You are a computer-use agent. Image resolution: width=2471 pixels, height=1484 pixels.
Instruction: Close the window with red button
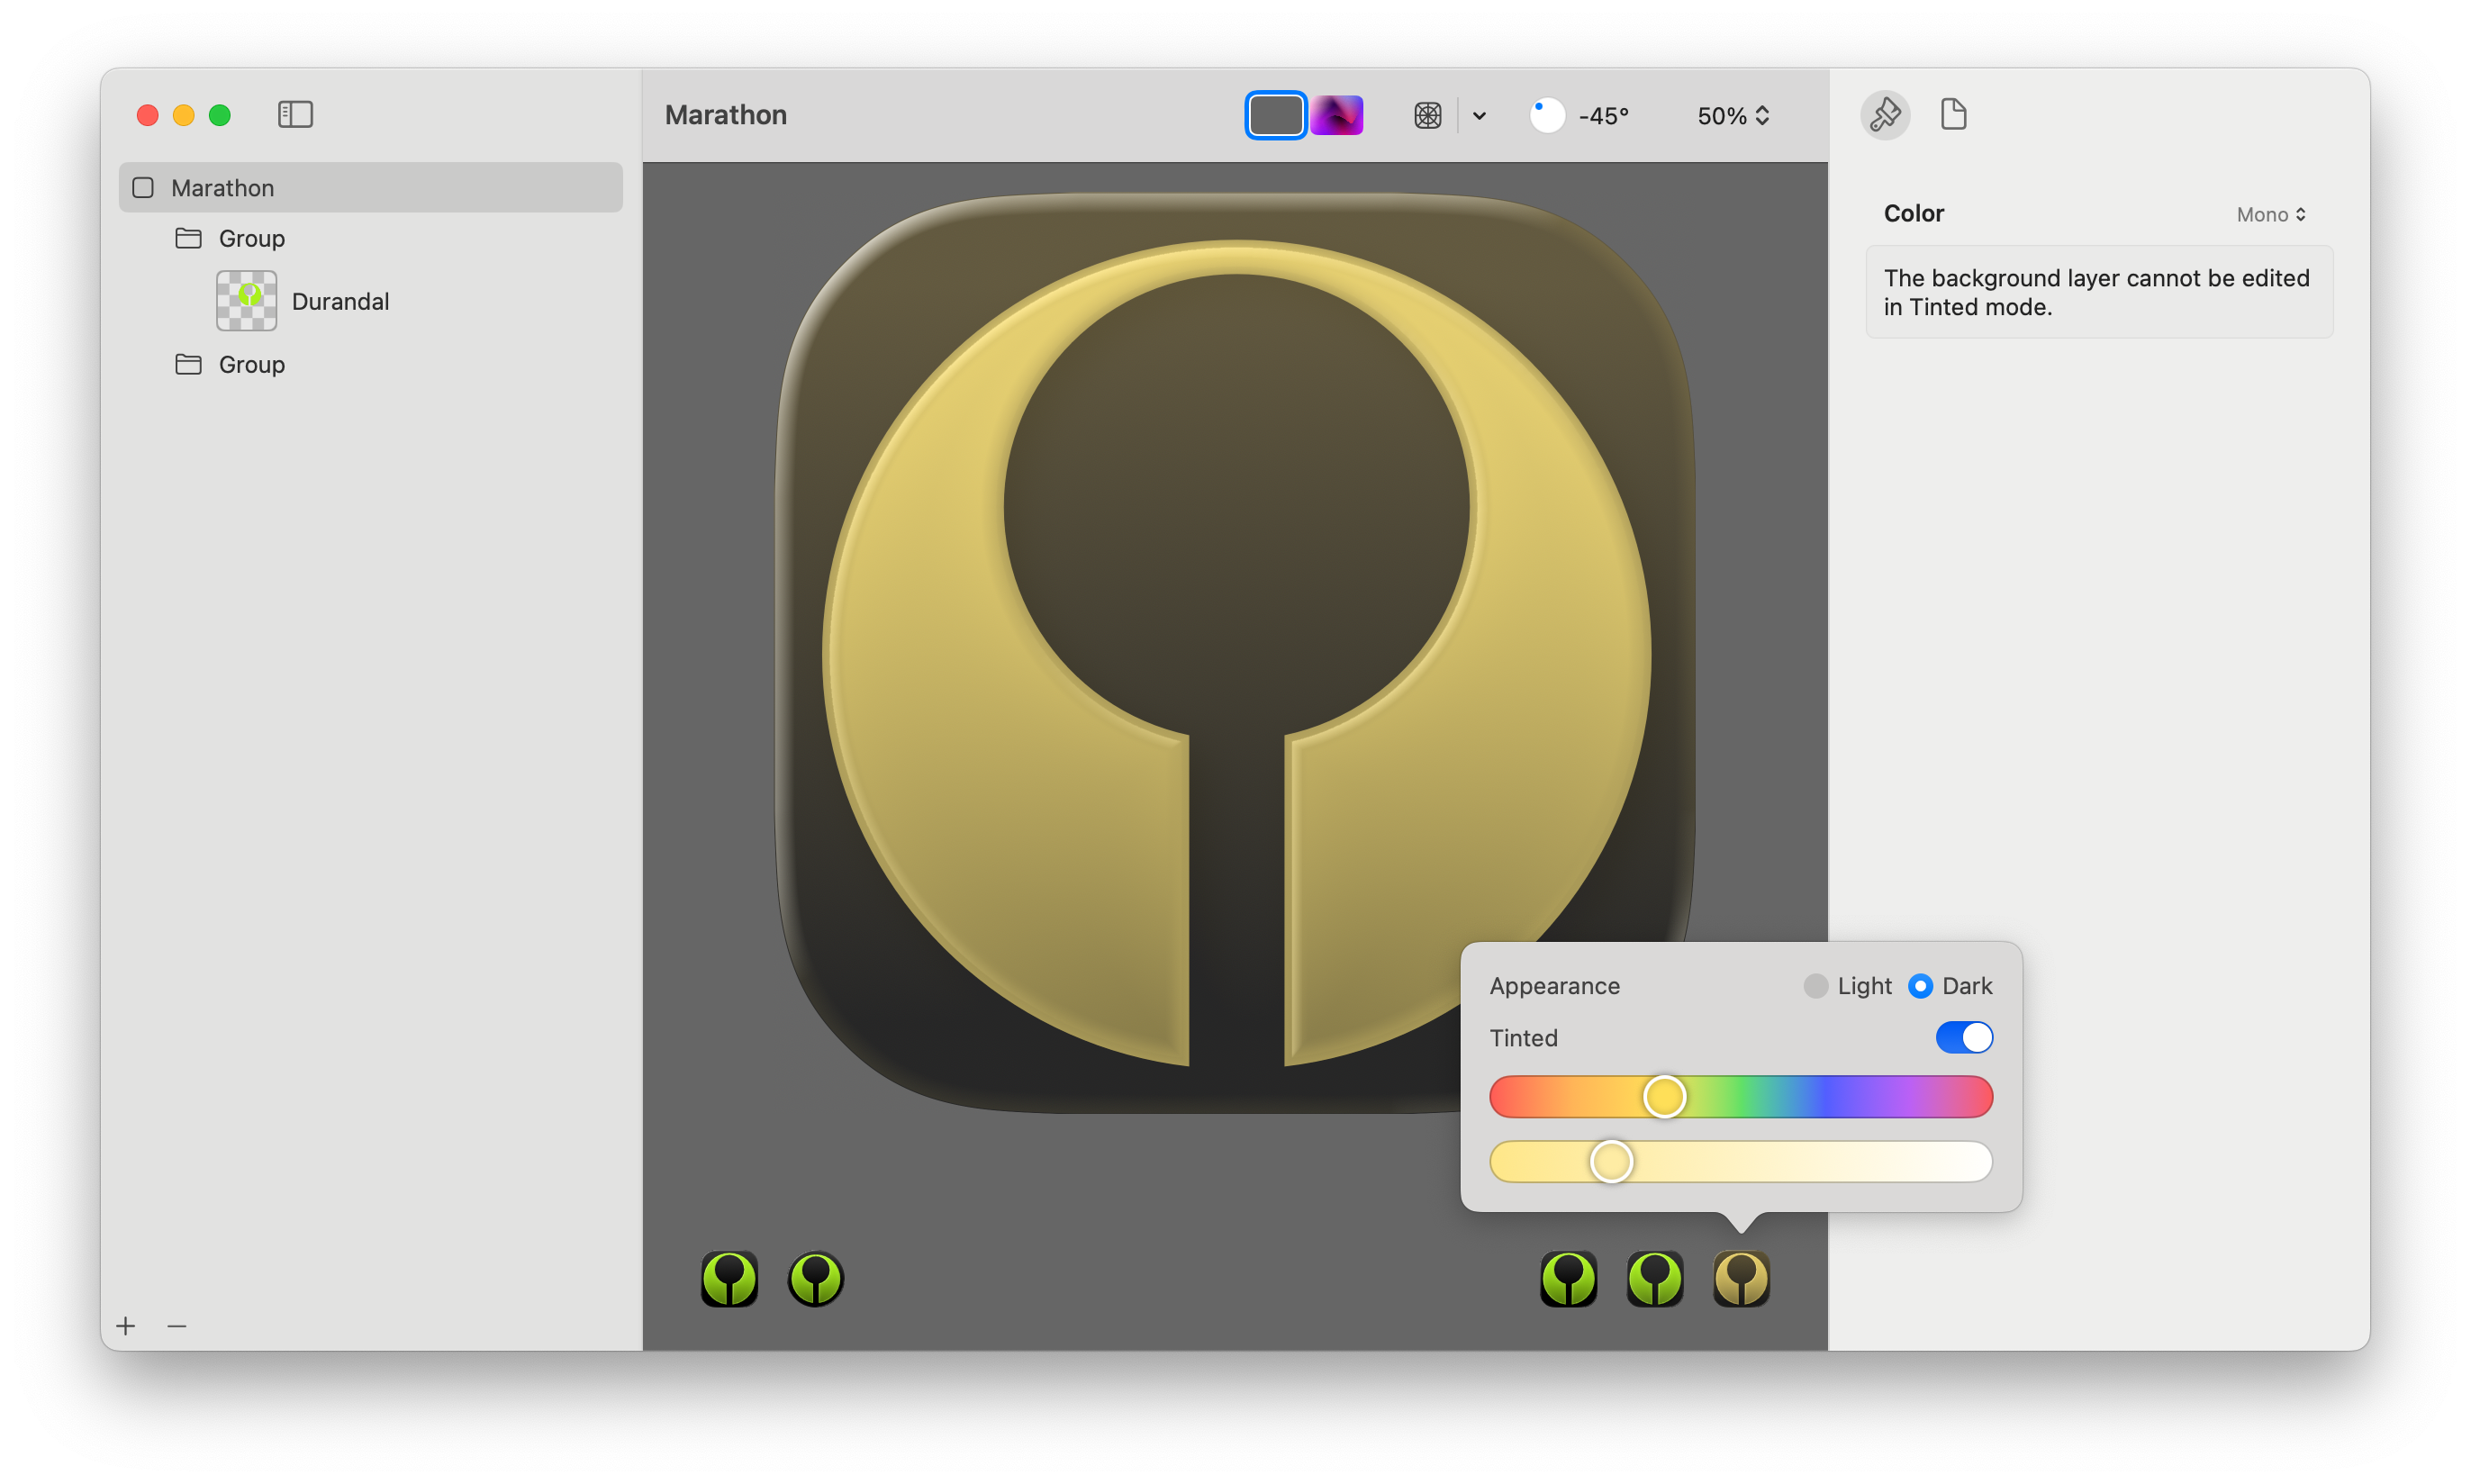coord(147,115)
